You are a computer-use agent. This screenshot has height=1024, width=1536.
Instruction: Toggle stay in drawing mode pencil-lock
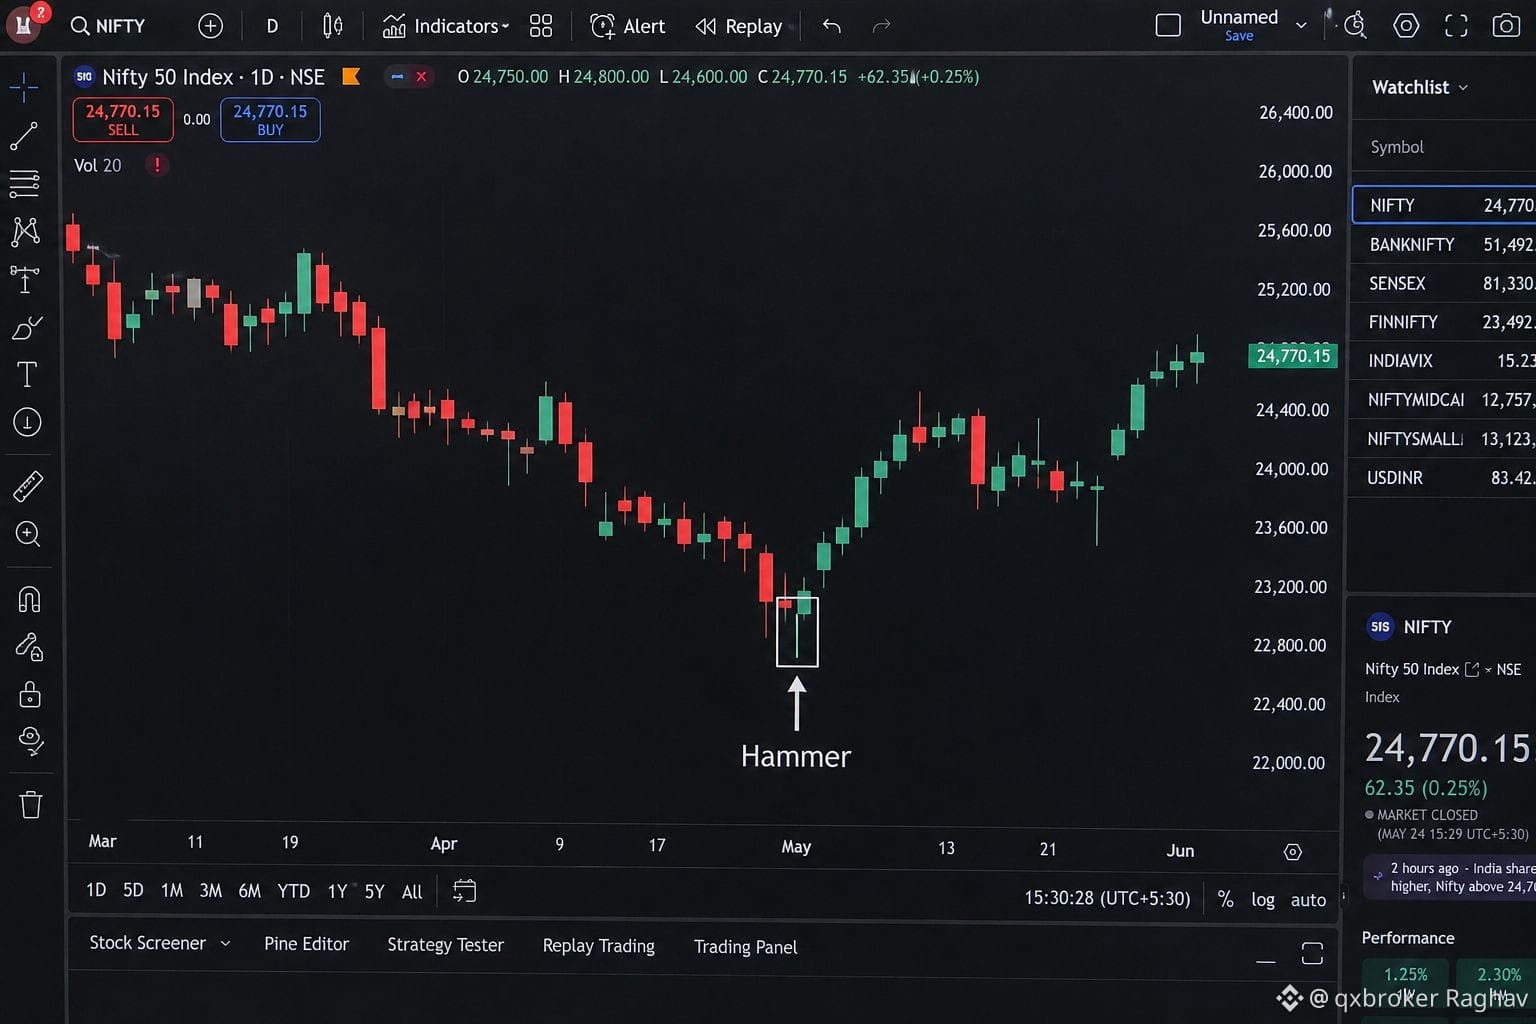tap(29, 647)
